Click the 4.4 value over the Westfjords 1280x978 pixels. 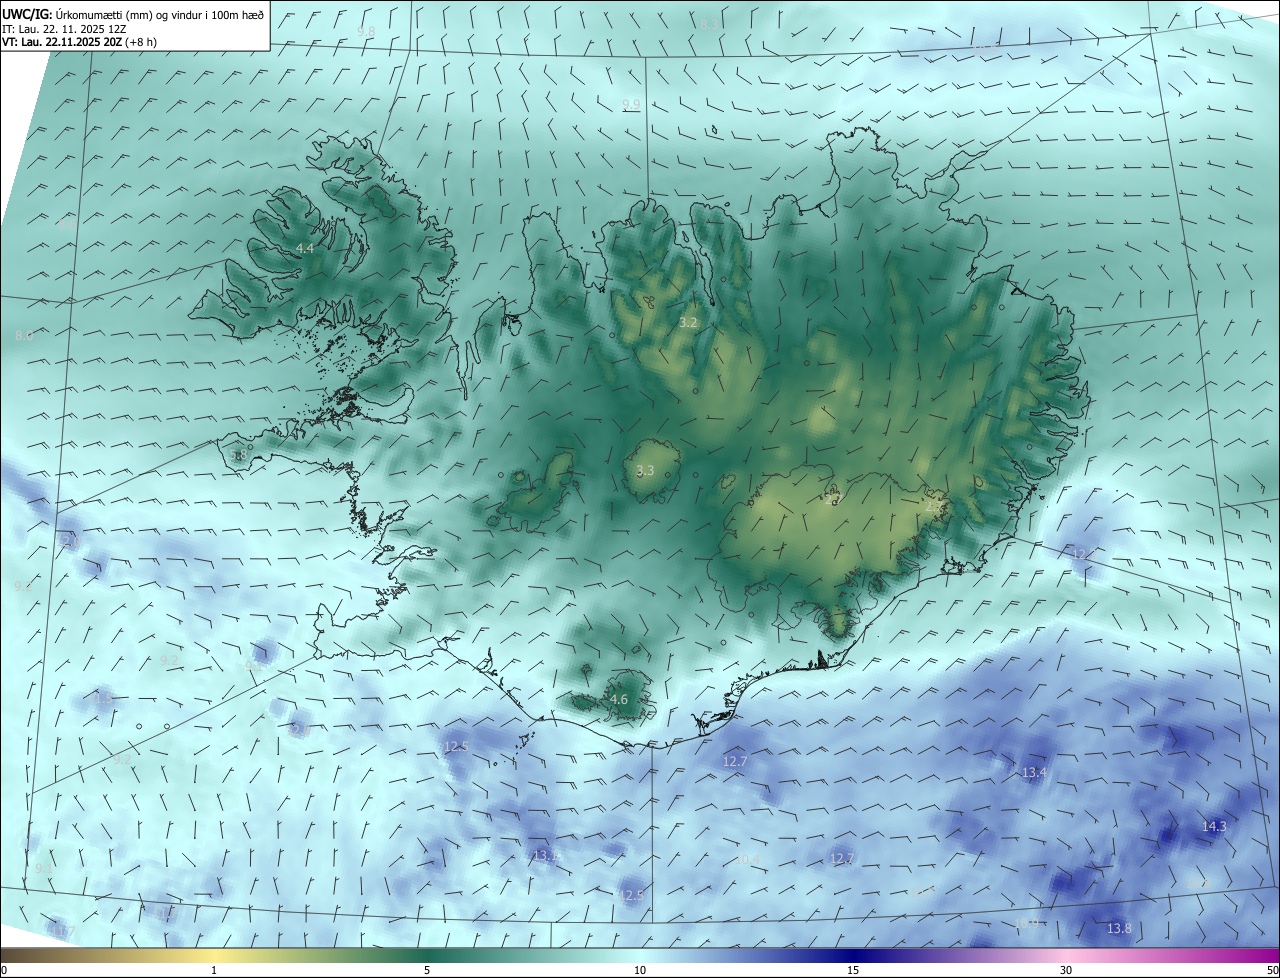point(305,248)
